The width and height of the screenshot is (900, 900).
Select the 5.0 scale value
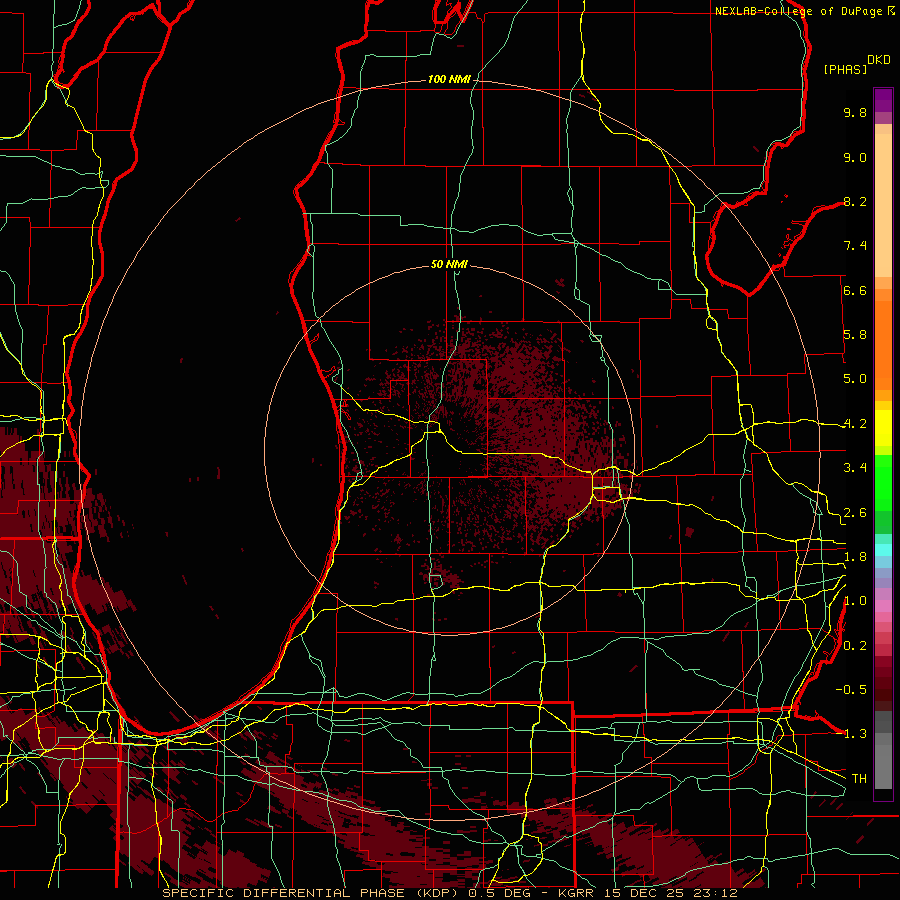click(855, 379)
